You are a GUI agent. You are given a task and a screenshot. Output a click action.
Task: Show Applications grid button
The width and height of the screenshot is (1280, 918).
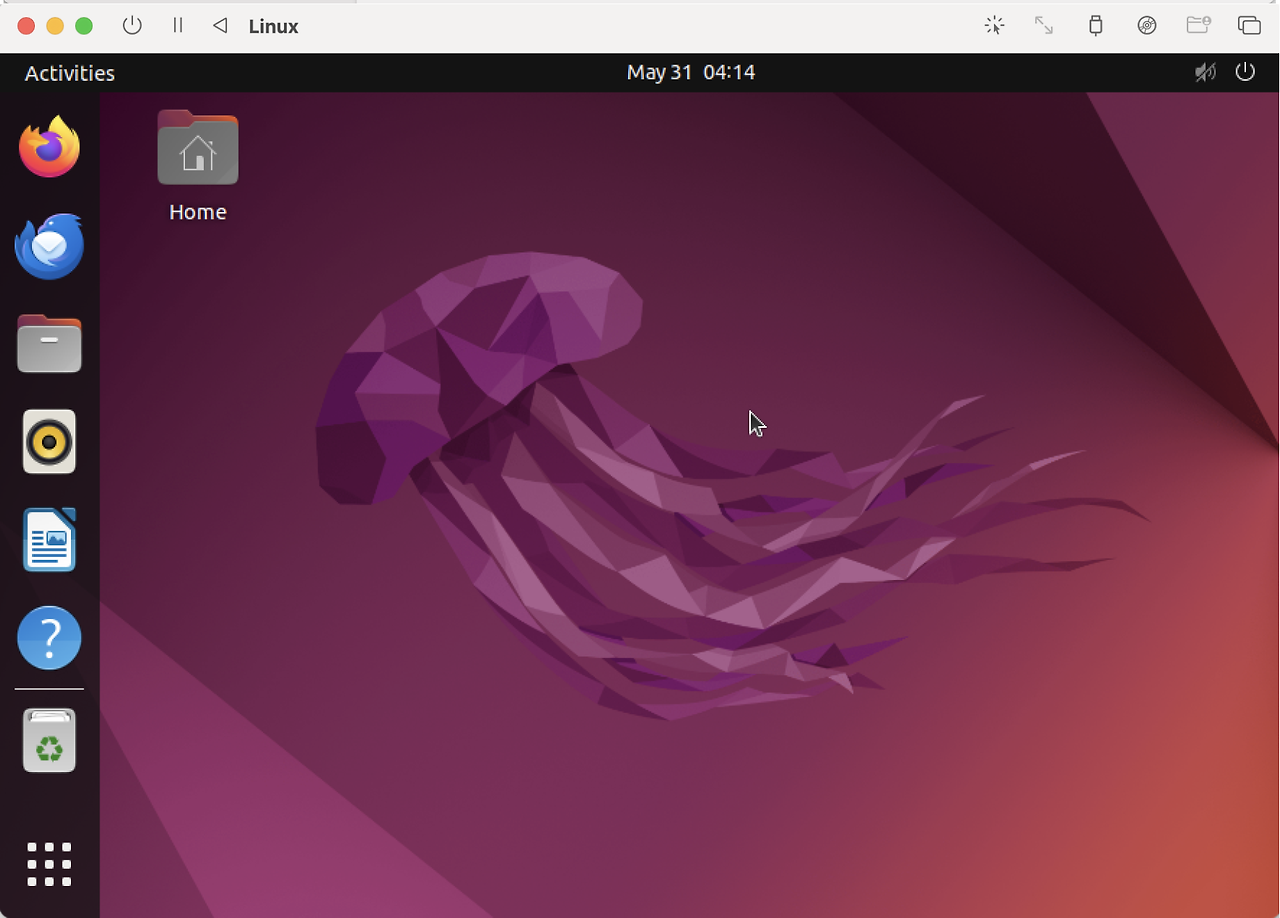point(49,864)
